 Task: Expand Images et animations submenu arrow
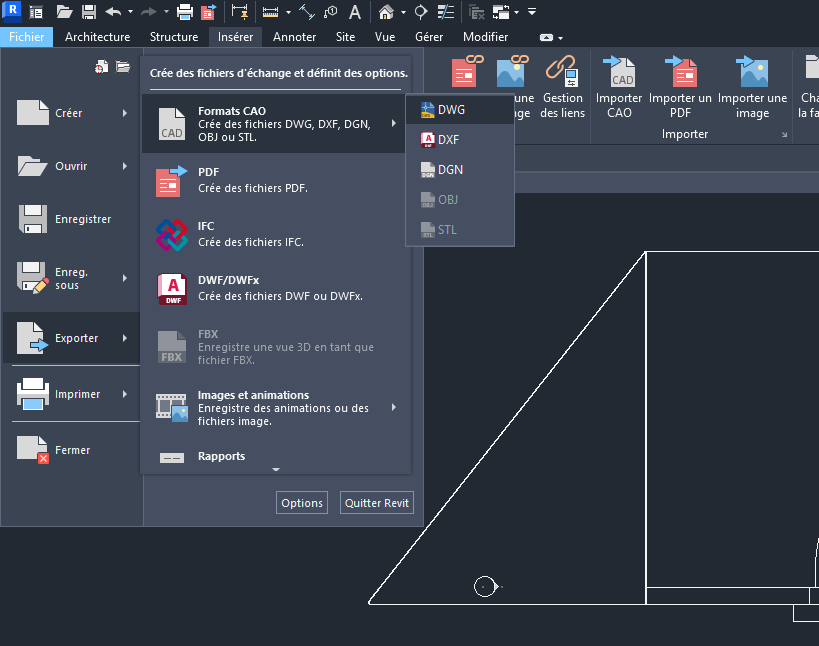tap(394, 407)
